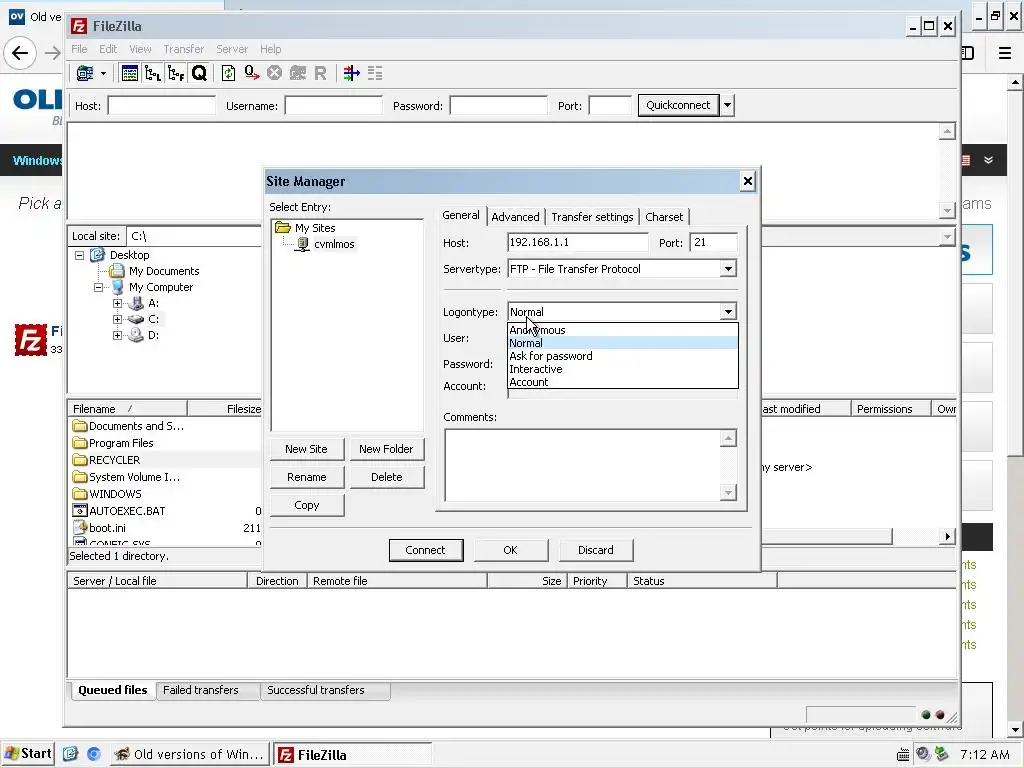Image resolution: width=1024 pixels, height=768 pixels.
Task: Open the browser hamburger menu icon
Action: point(1005,53)
